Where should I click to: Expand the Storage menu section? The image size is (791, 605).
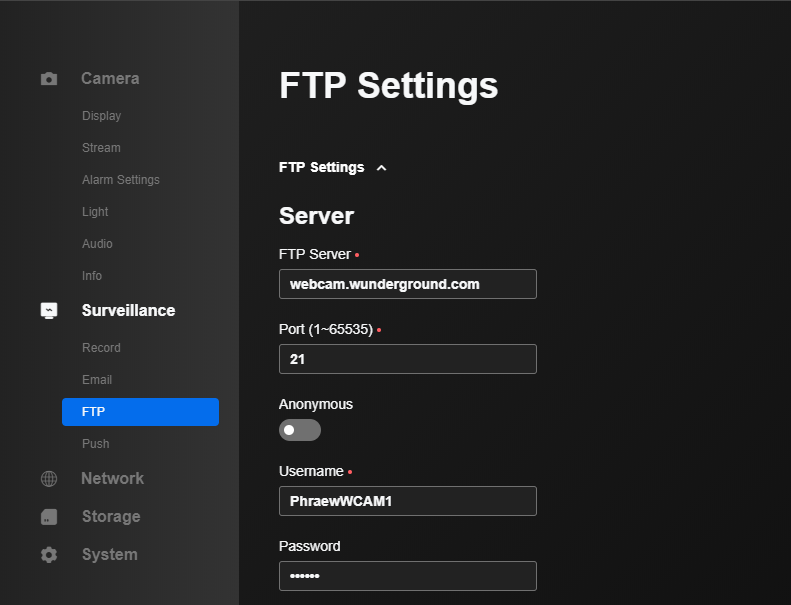coord(111,516)
